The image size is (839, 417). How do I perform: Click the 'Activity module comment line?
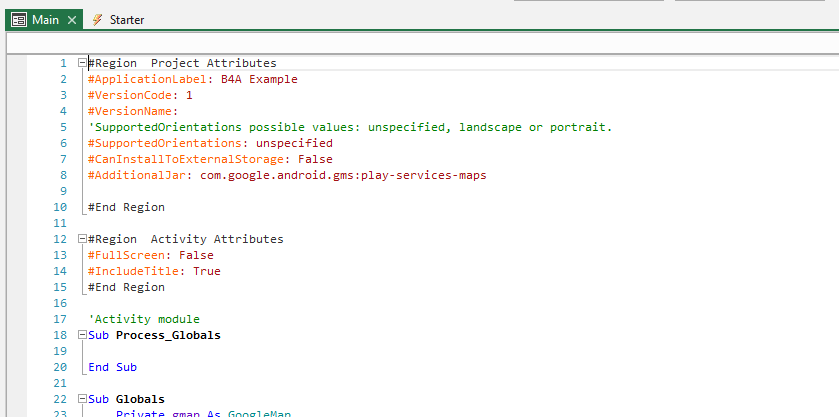[144, 319]
